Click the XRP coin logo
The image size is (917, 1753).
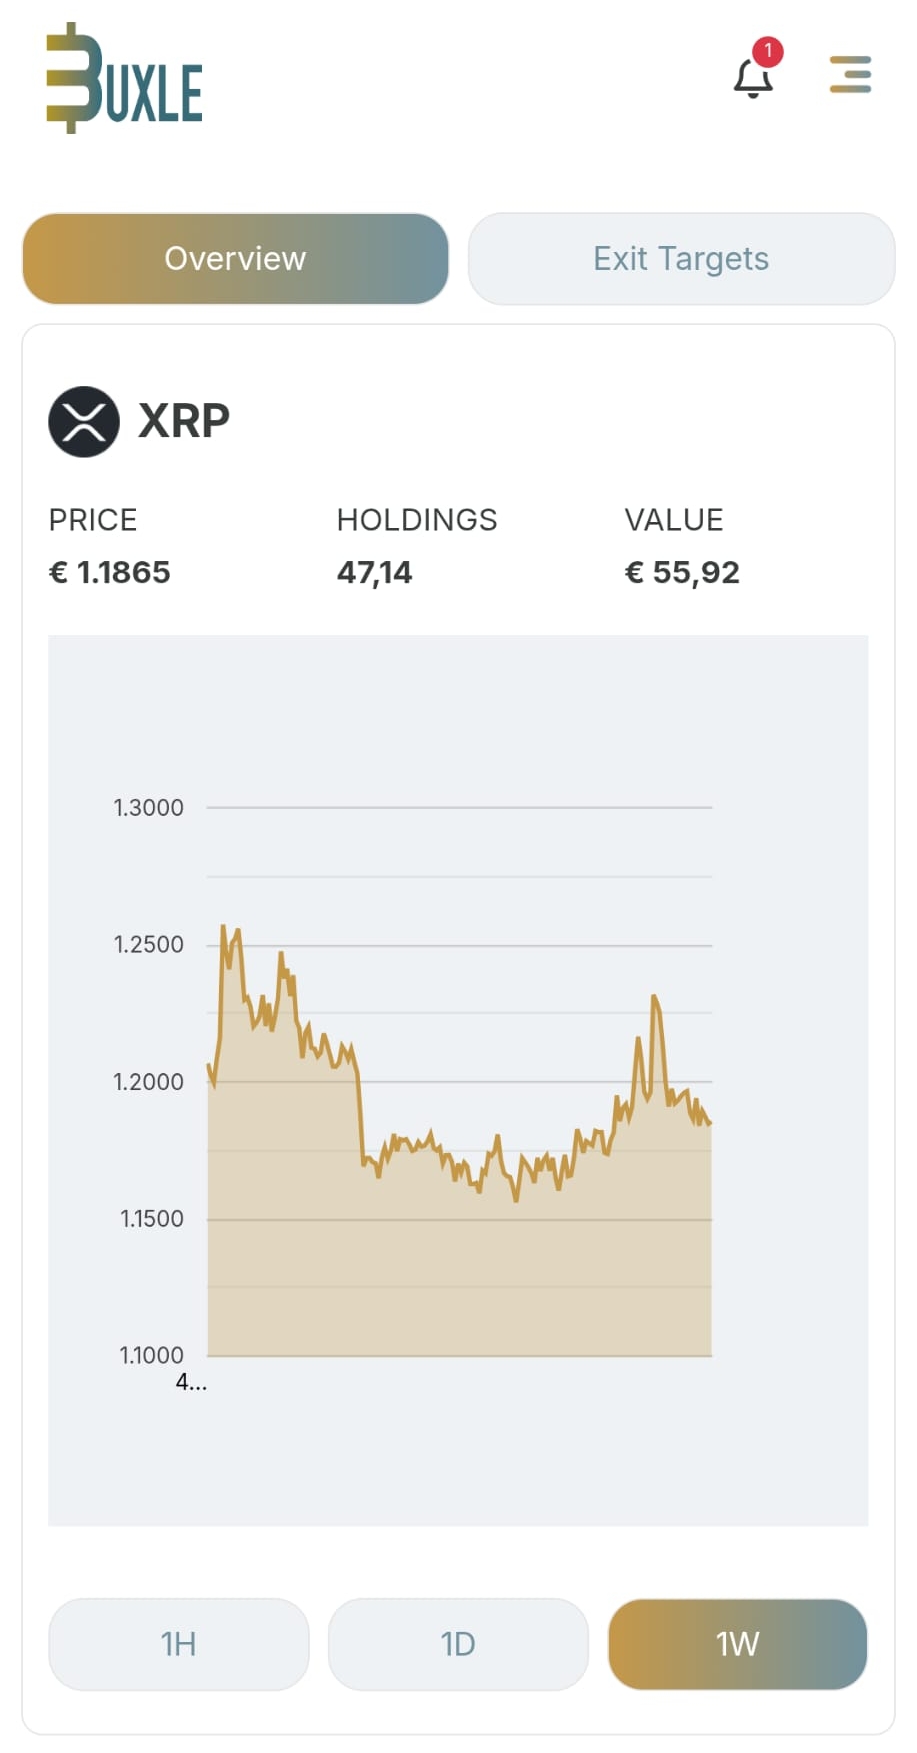point(84,422)
